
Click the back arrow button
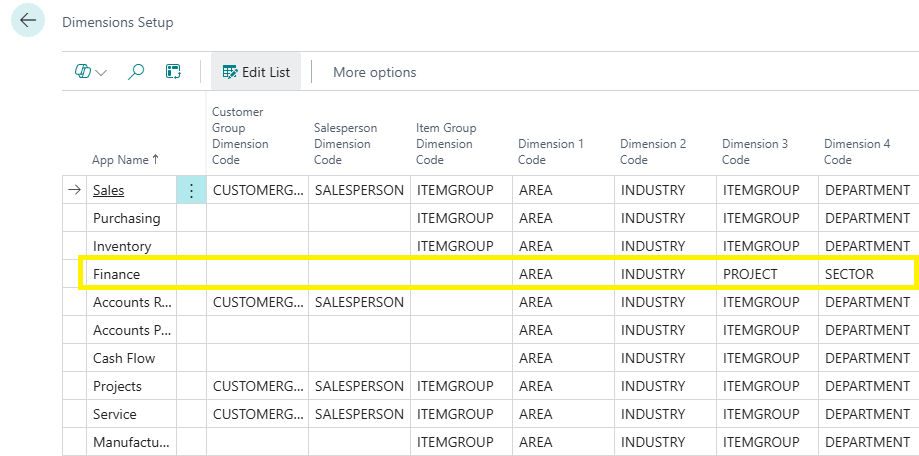(x=27, y=21)
